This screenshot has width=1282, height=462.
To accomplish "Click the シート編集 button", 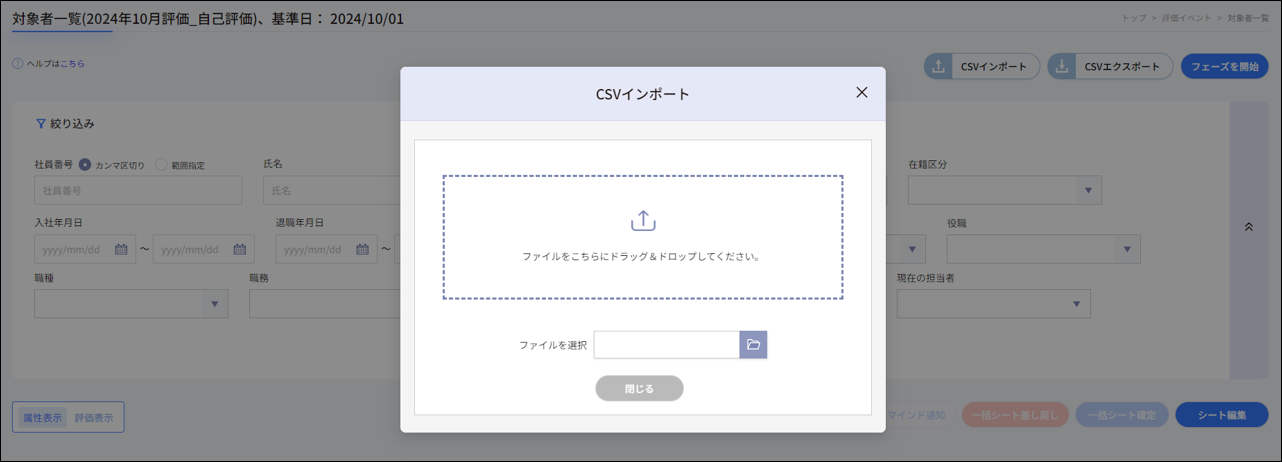I will coord(1222,415).
